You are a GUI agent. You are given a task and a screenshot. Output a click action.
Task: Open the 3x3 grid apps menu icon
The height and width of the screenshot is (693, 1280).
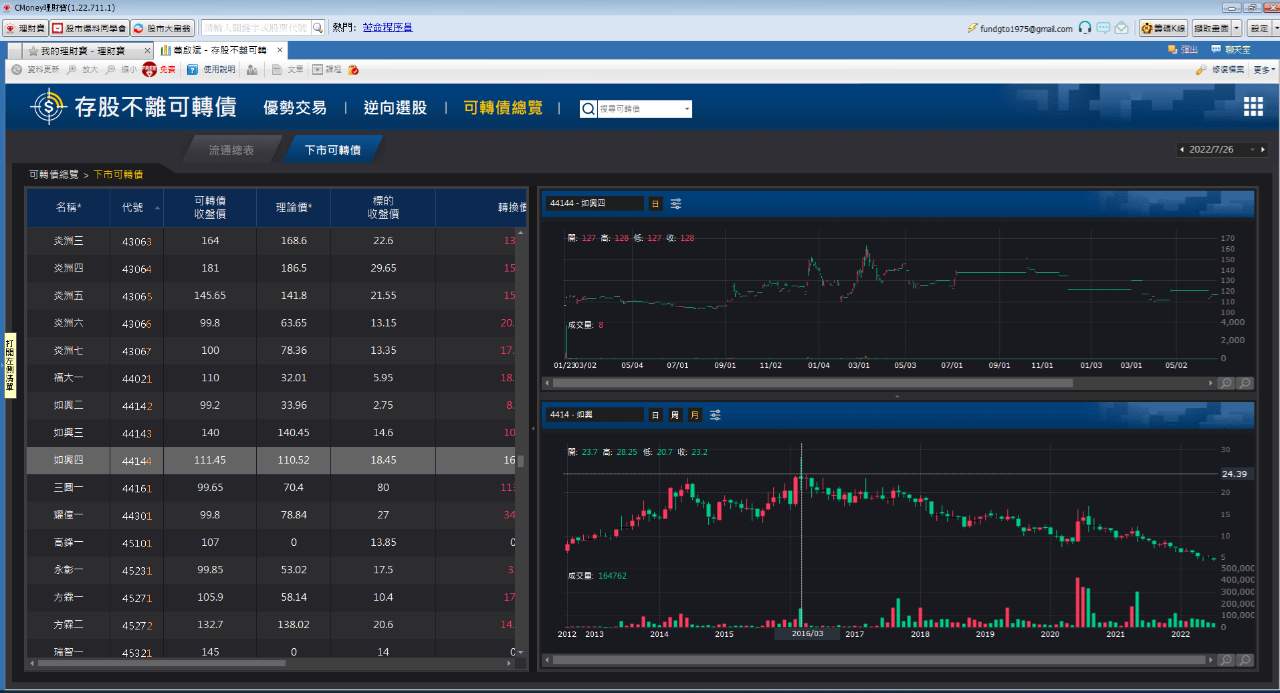point(1253,107)
